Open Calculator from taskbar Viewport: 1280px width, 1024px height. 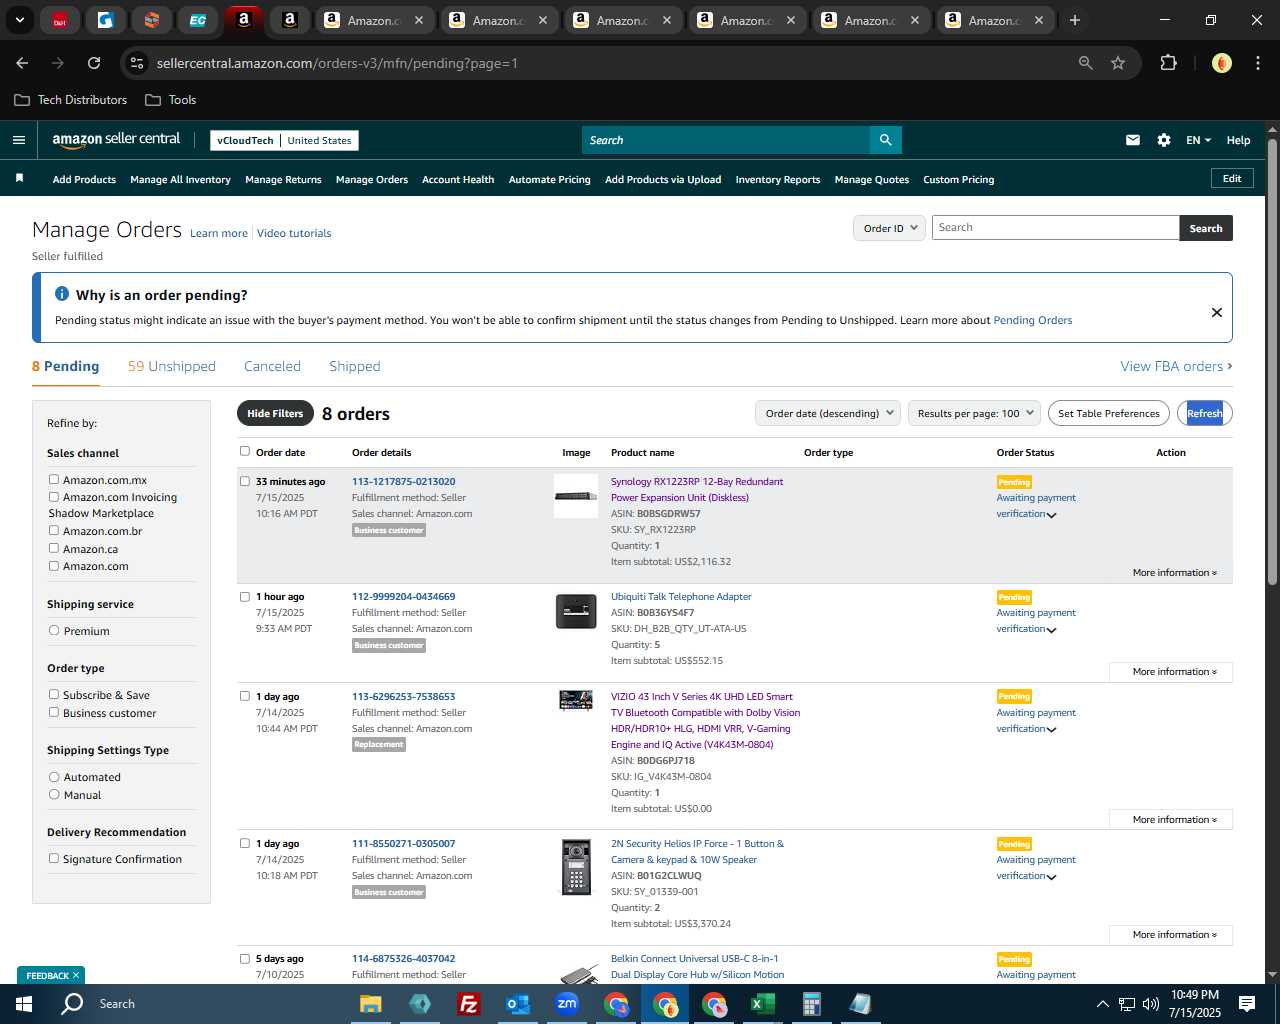click(x=811, y=1004)
